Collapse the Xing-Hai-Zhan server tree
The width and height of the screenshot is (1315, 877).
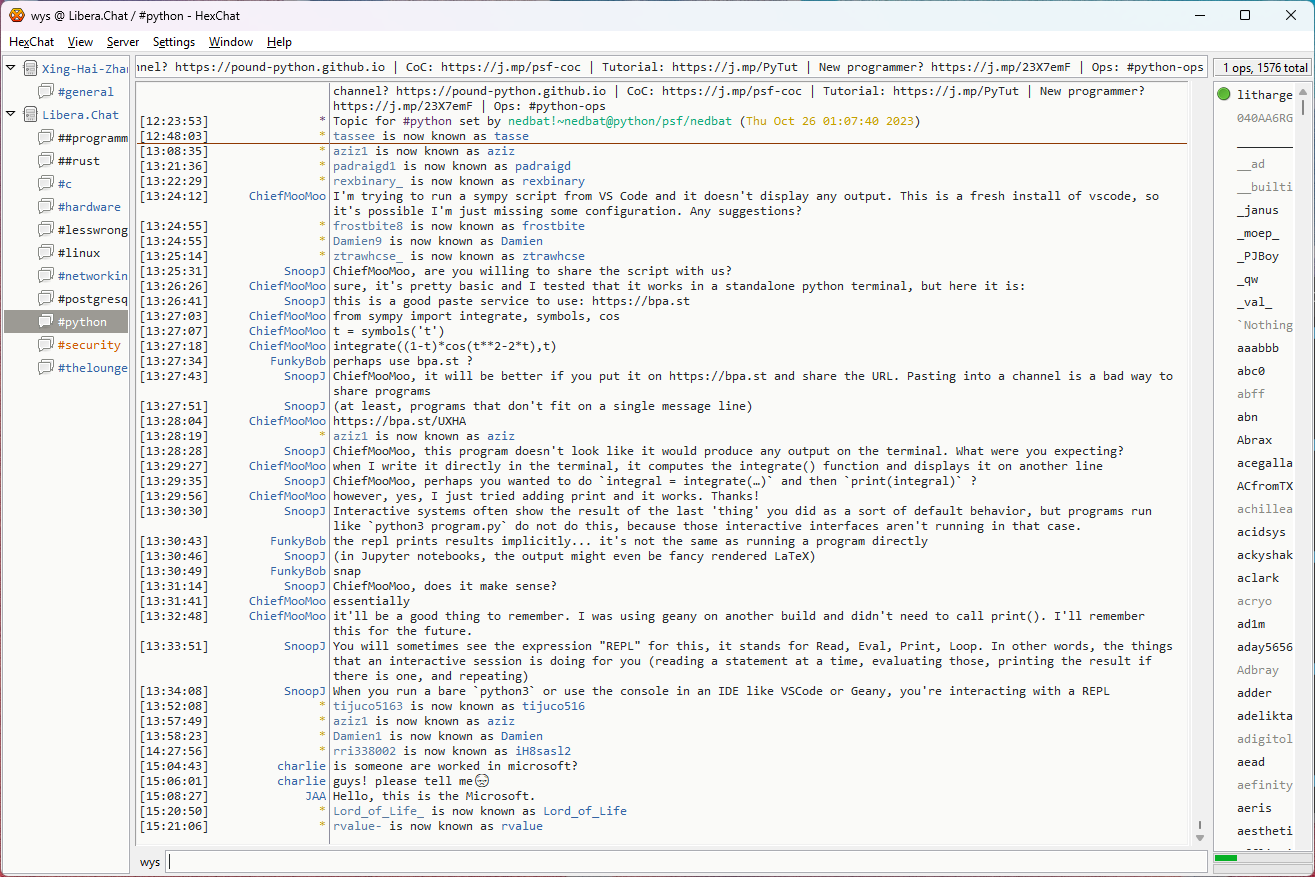point(11,69)
